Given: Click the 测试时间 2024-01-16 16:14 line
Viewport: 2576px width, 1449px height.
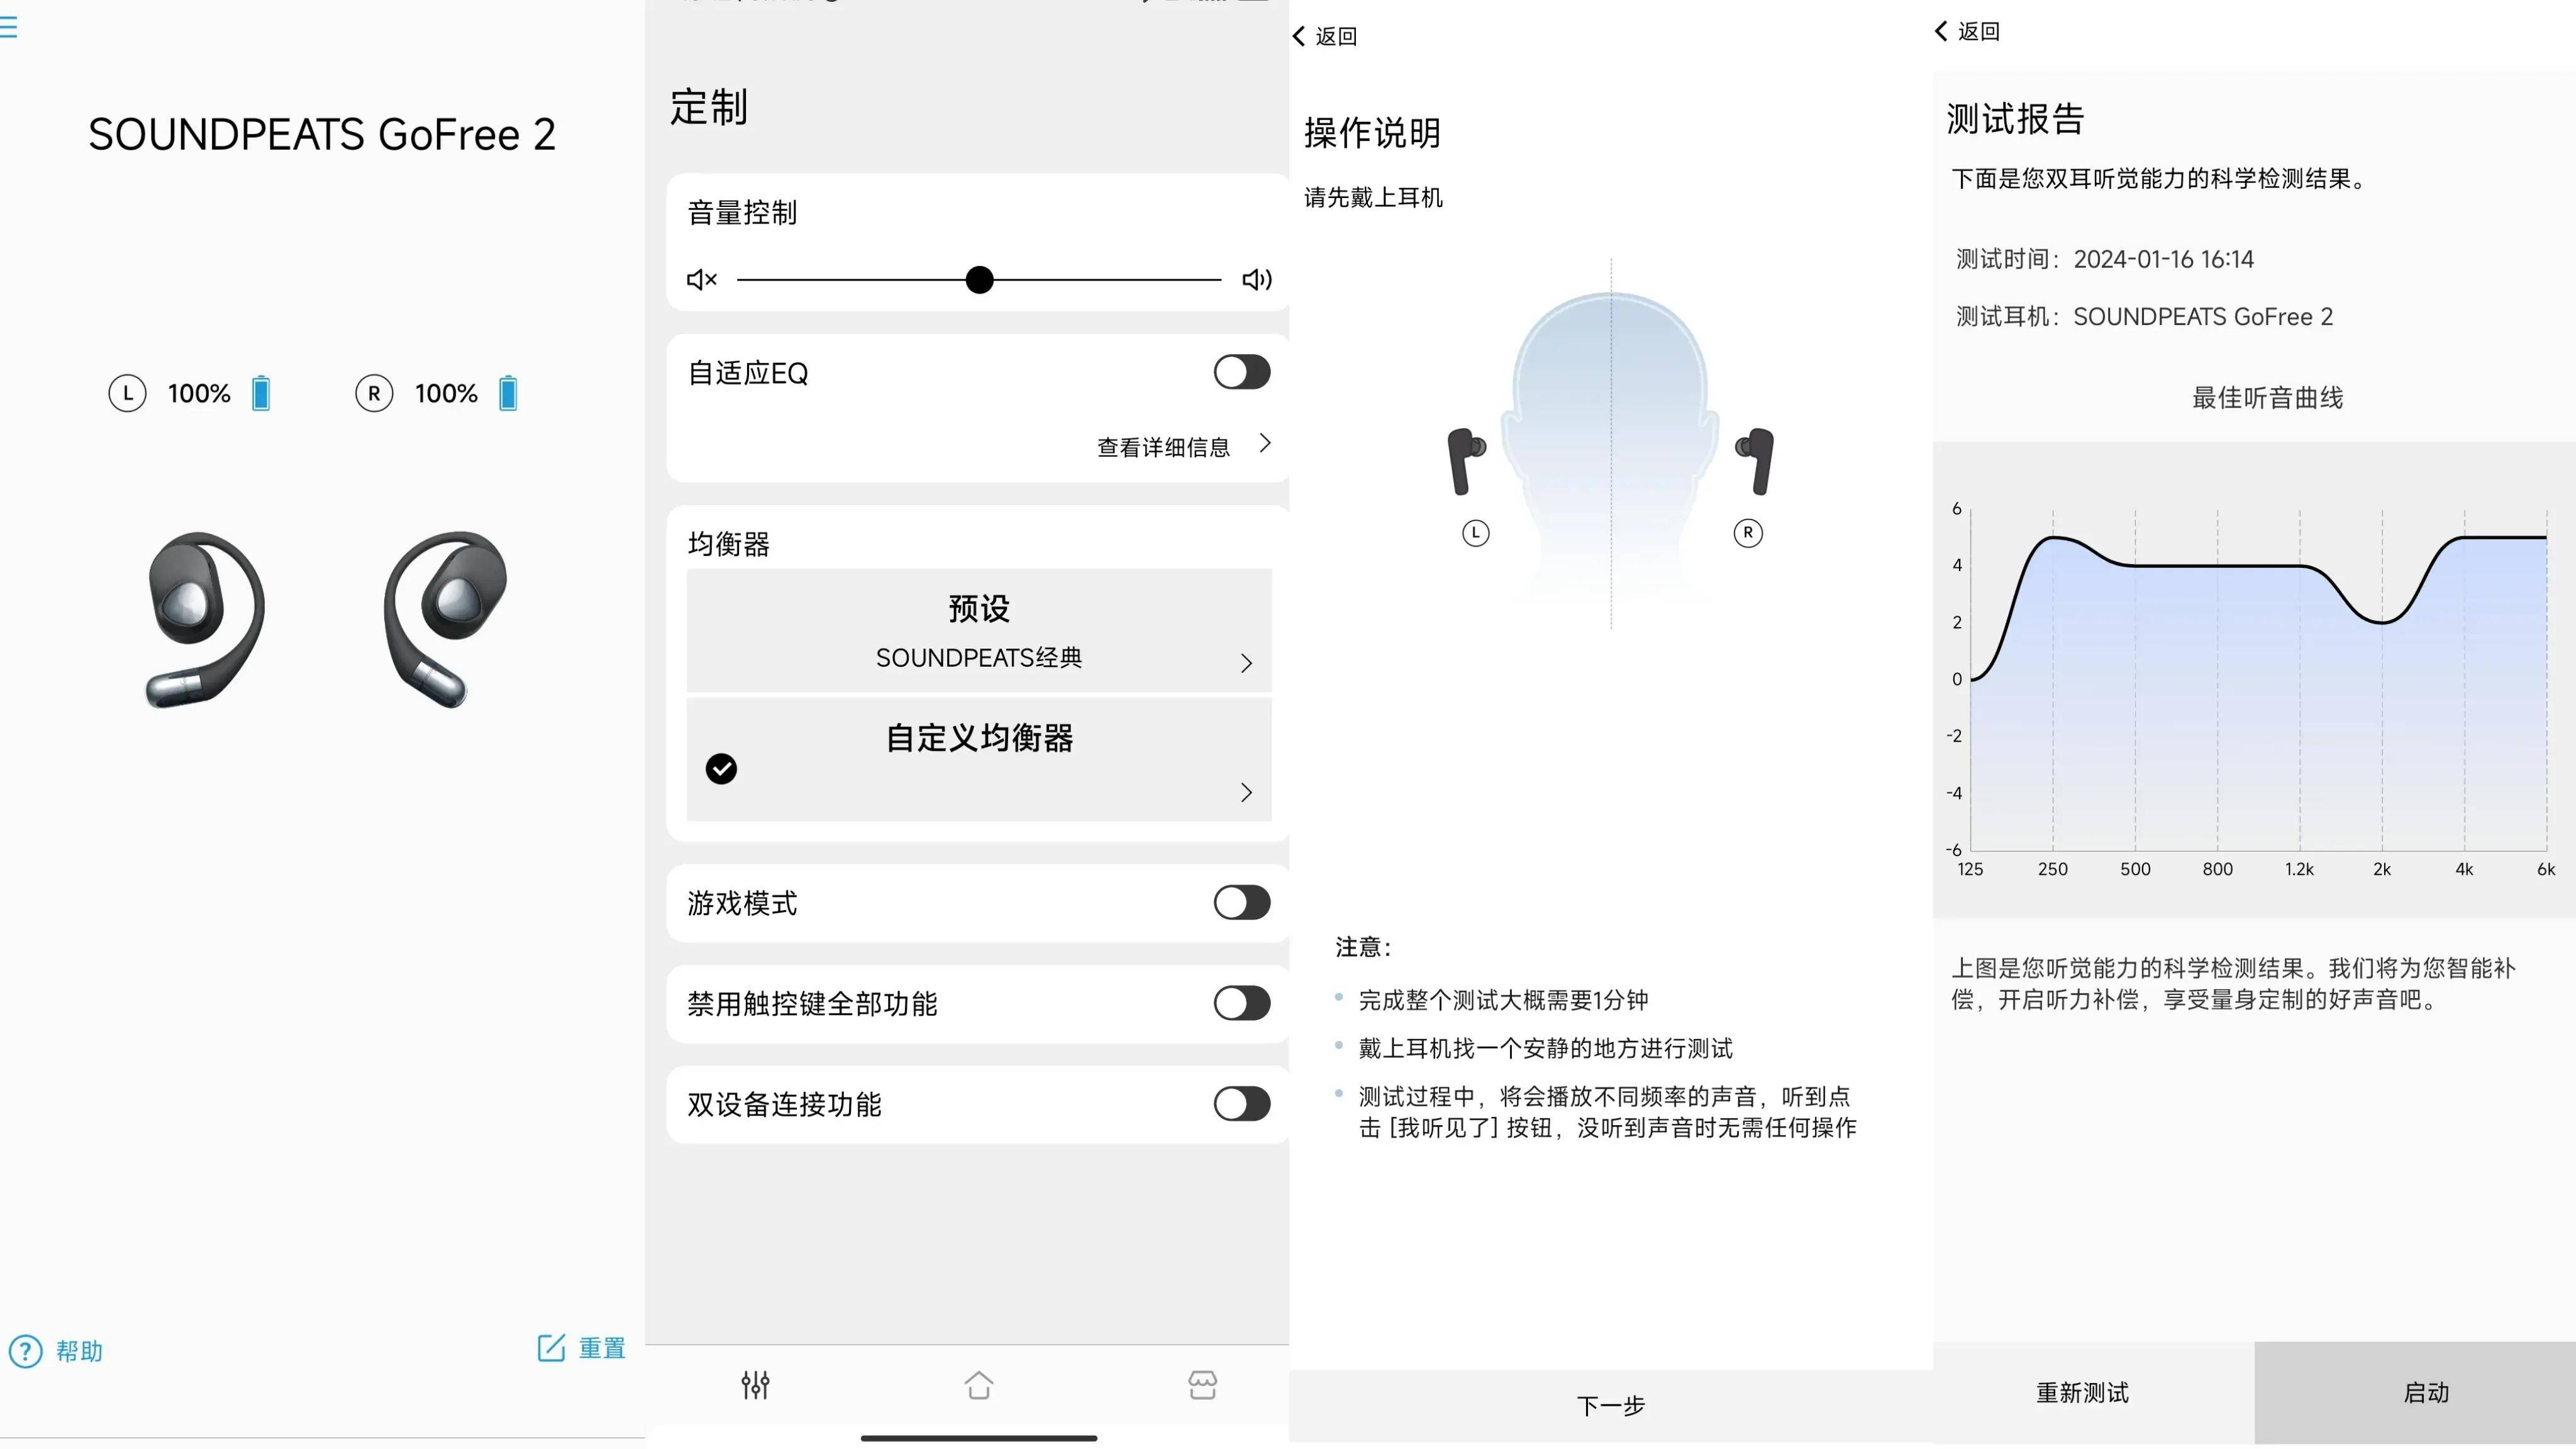Looking at the screenshot, I should pyautogui.click(x=2105, y=259).
